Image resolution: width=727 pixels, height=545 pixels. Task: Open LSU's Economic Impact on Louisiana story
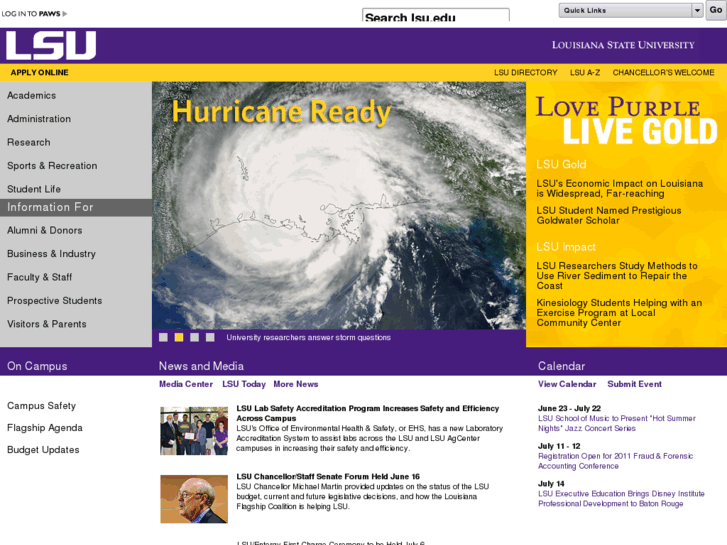[619, 189]
